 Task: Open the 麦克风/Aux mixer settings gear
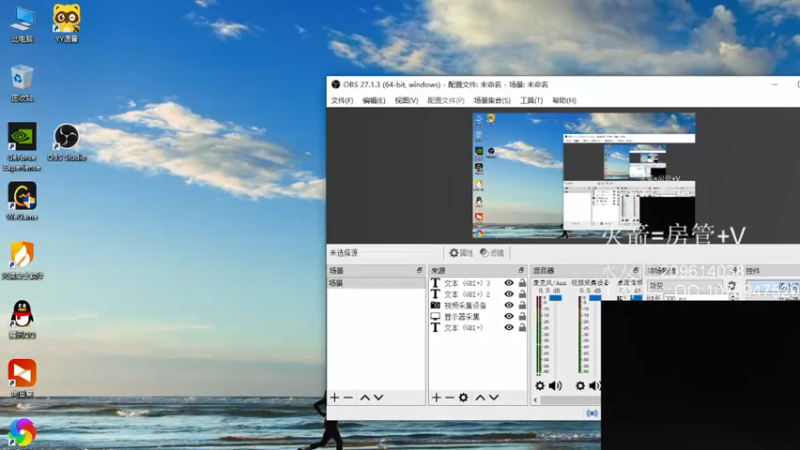tap(540, 386)
